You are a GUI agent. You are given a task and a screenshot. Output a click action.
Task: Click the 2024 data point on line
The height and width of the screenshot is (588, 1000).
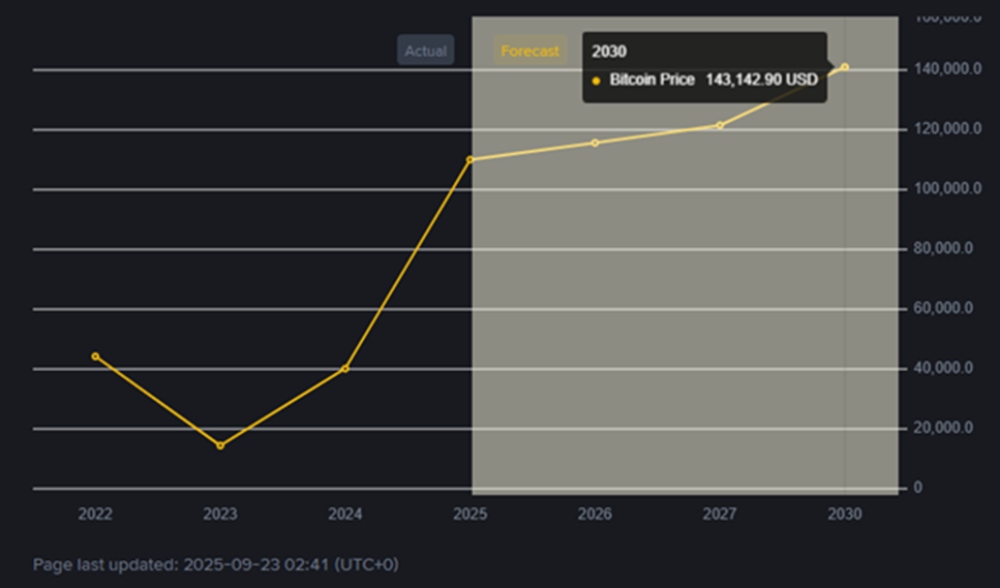pos(345,368)
